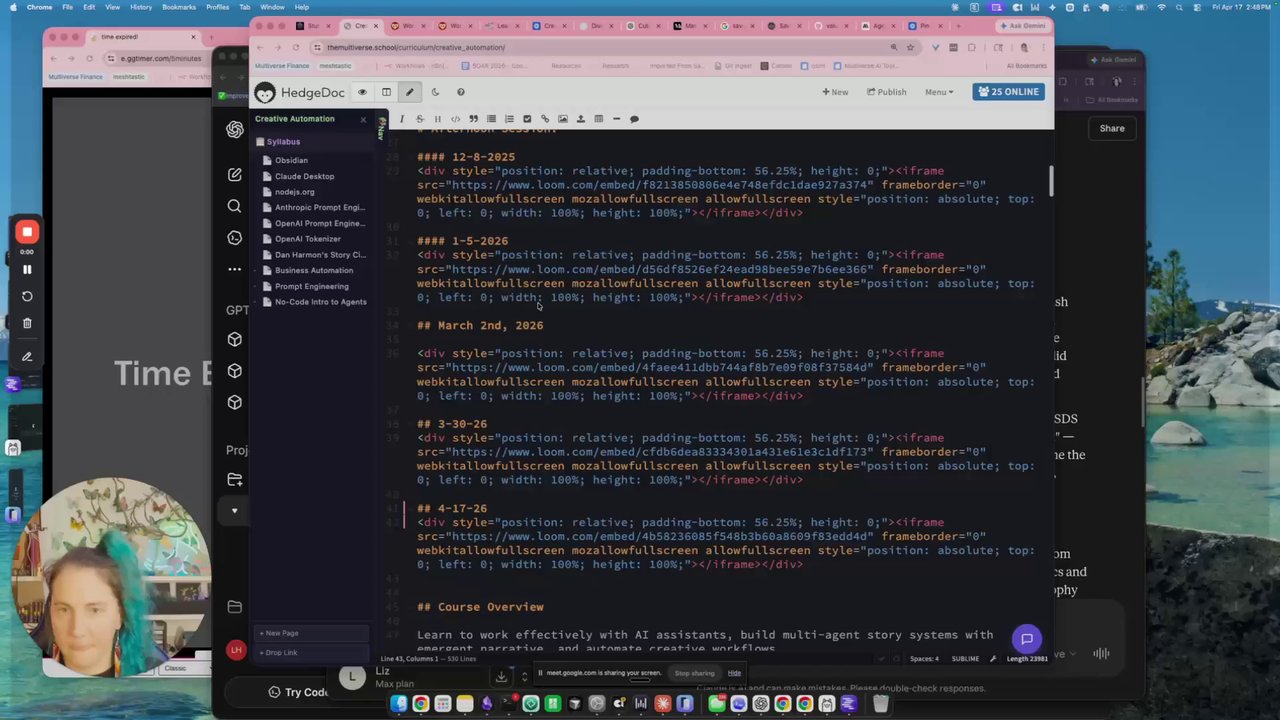Open the Syllabus page in the sidebar
1280x720 pixels.
pyautogui.click(x=282, y=142)
